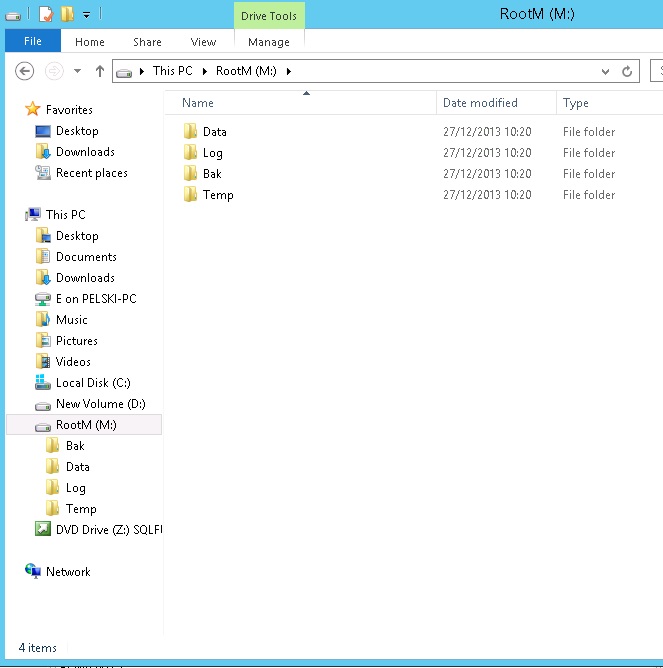Open the File menu
This screenshot has width=663, height=668.
(x=33, y=41)
